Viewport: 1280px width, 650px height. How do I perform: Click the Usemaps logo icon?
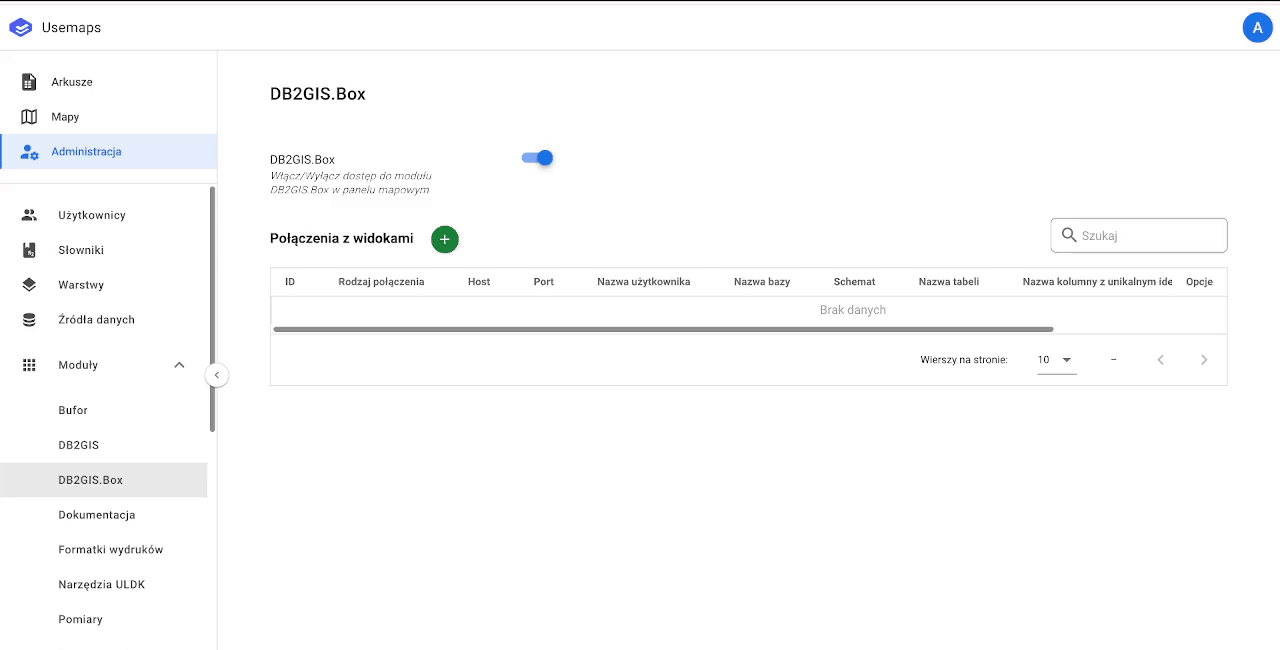pos(20,28)
